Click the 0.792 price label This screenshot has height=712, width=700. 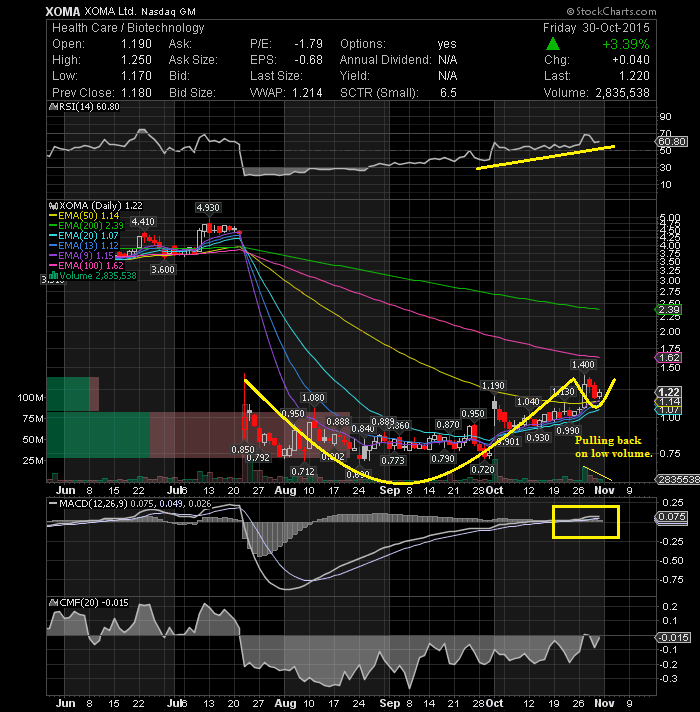[258, 458]
